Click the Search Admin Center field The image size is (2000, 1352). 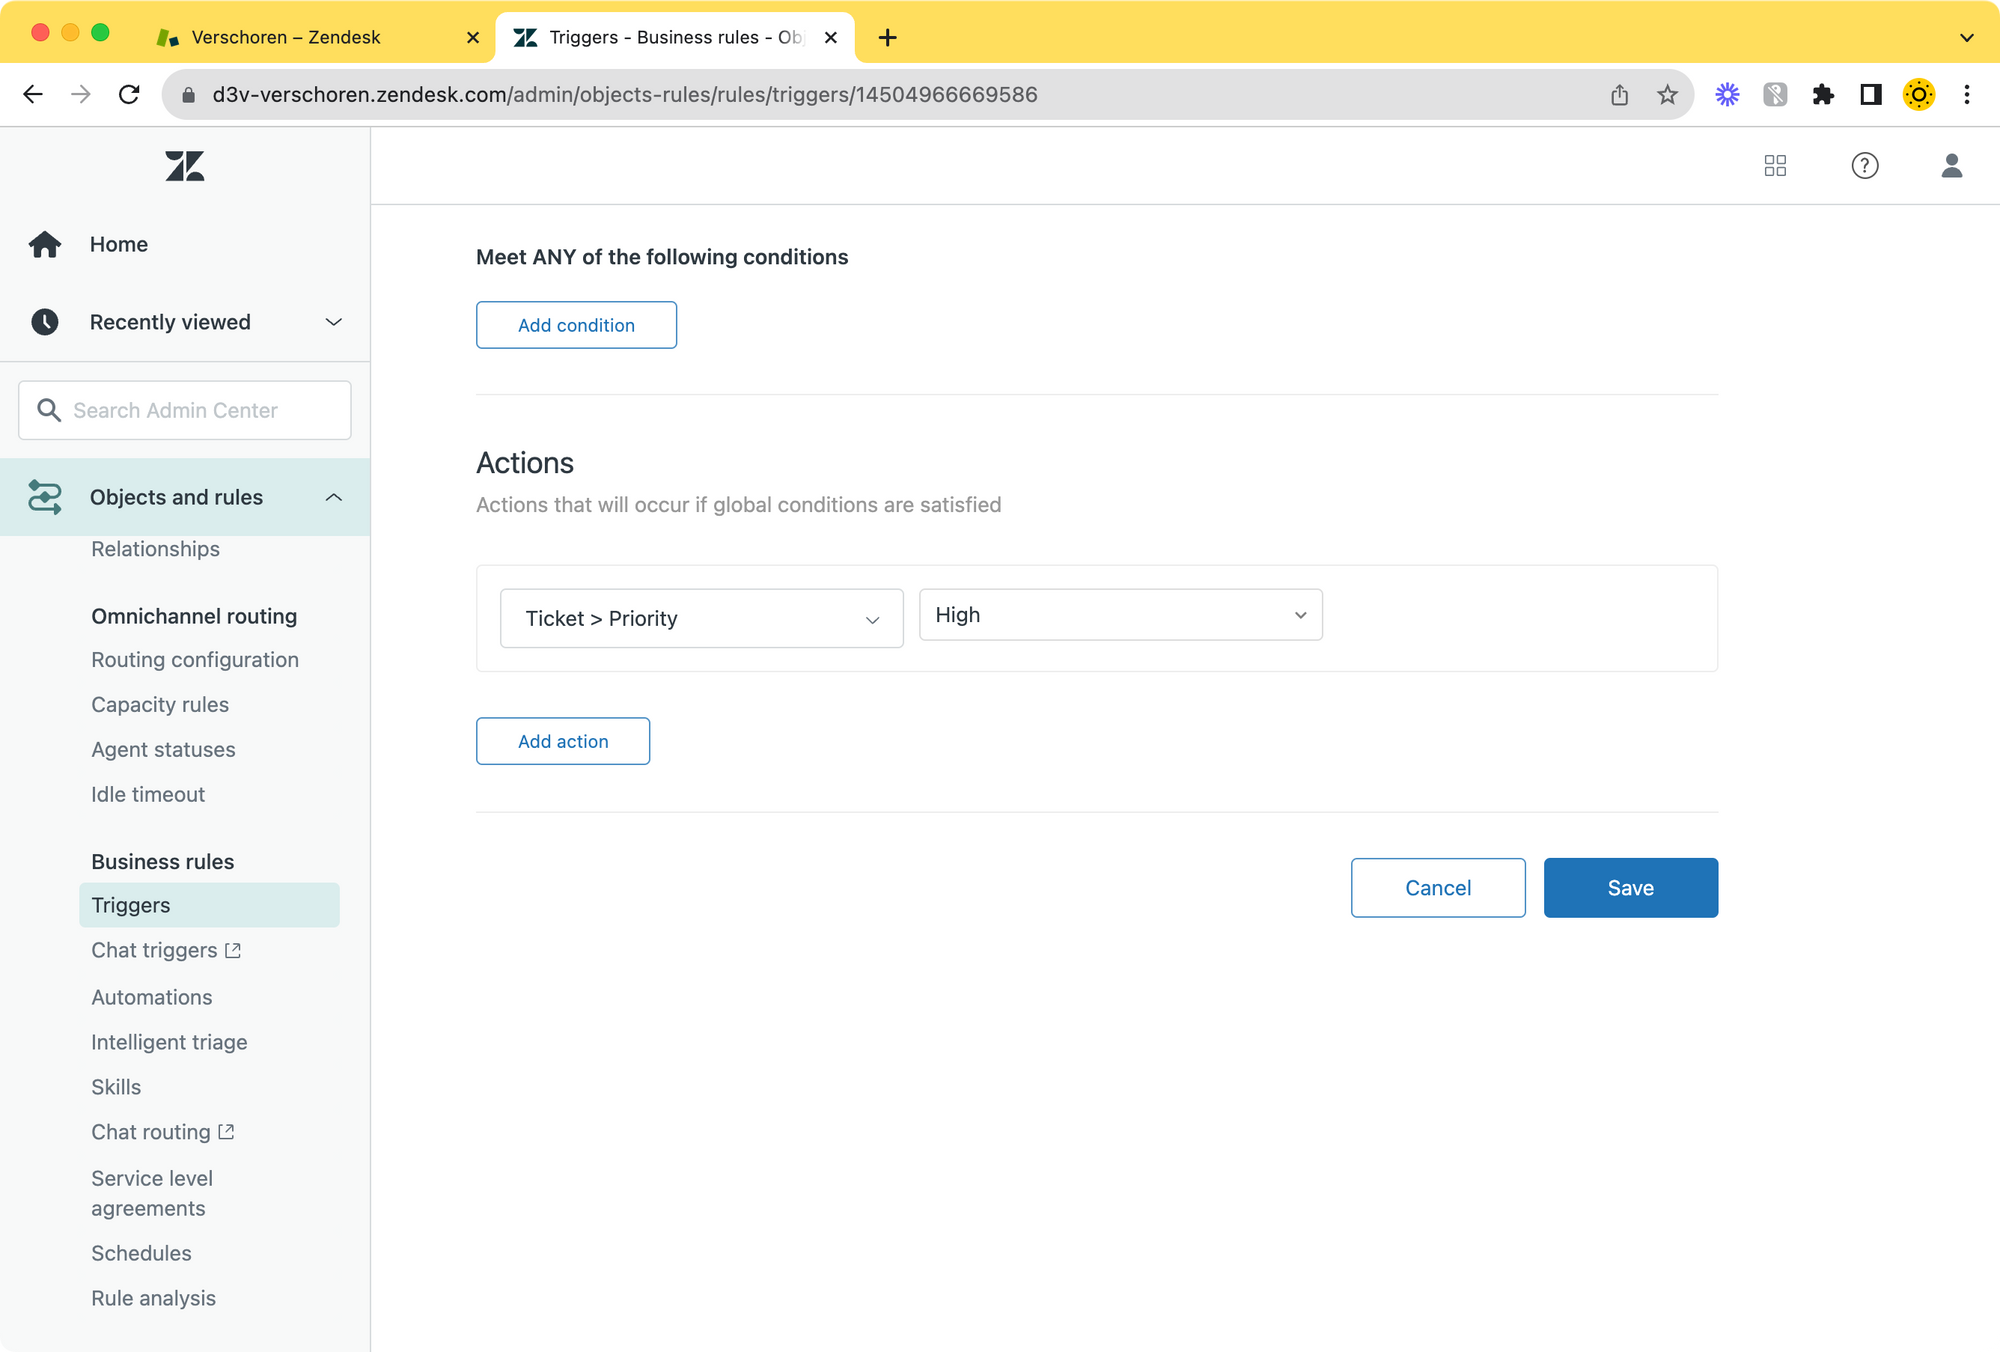(185, 410)
